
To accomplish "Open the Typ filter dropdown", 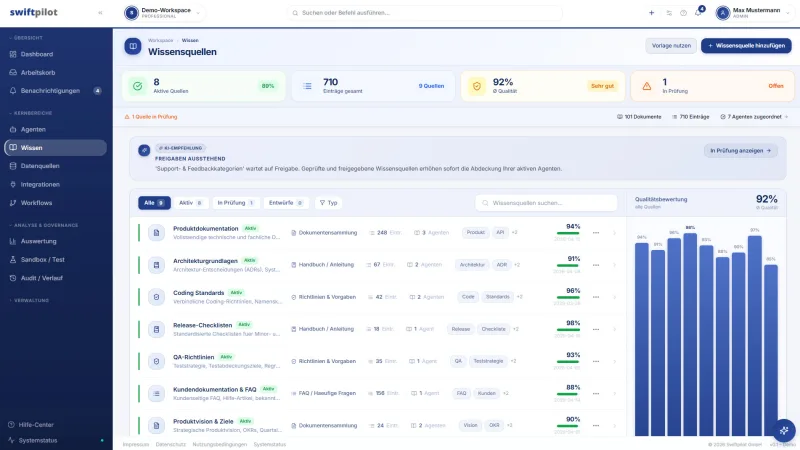I will point(329,203).
